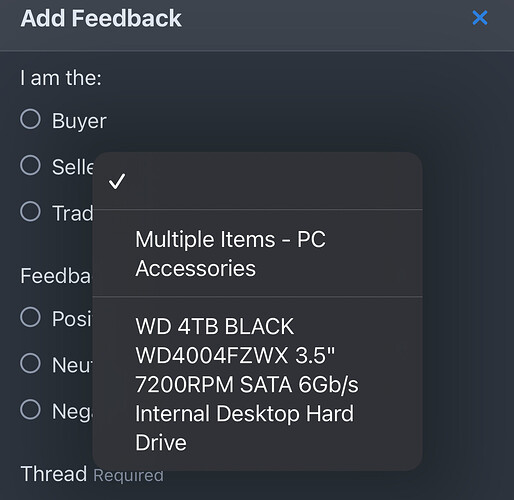Select the Buyer radio button circle

point(30,119)
